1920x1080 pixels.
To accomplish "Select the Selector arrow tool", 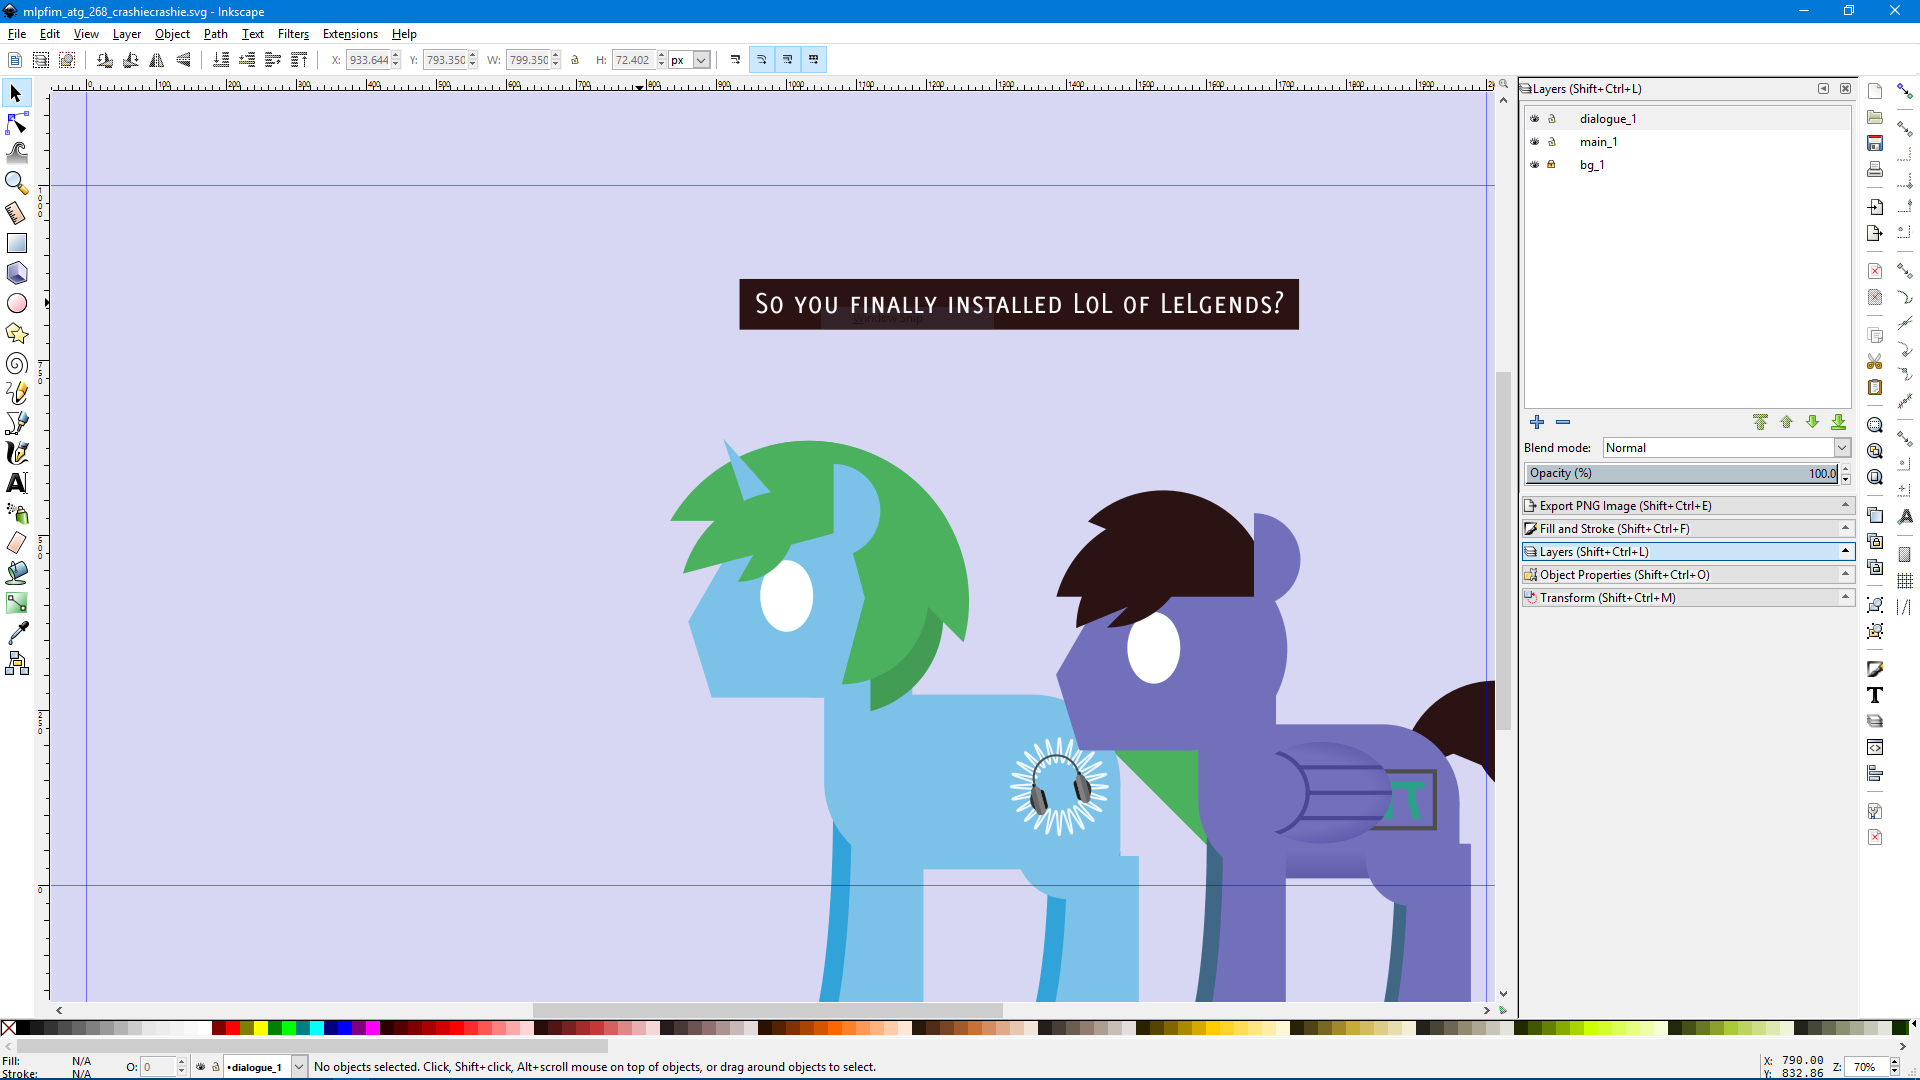I will tap(17, 93).
